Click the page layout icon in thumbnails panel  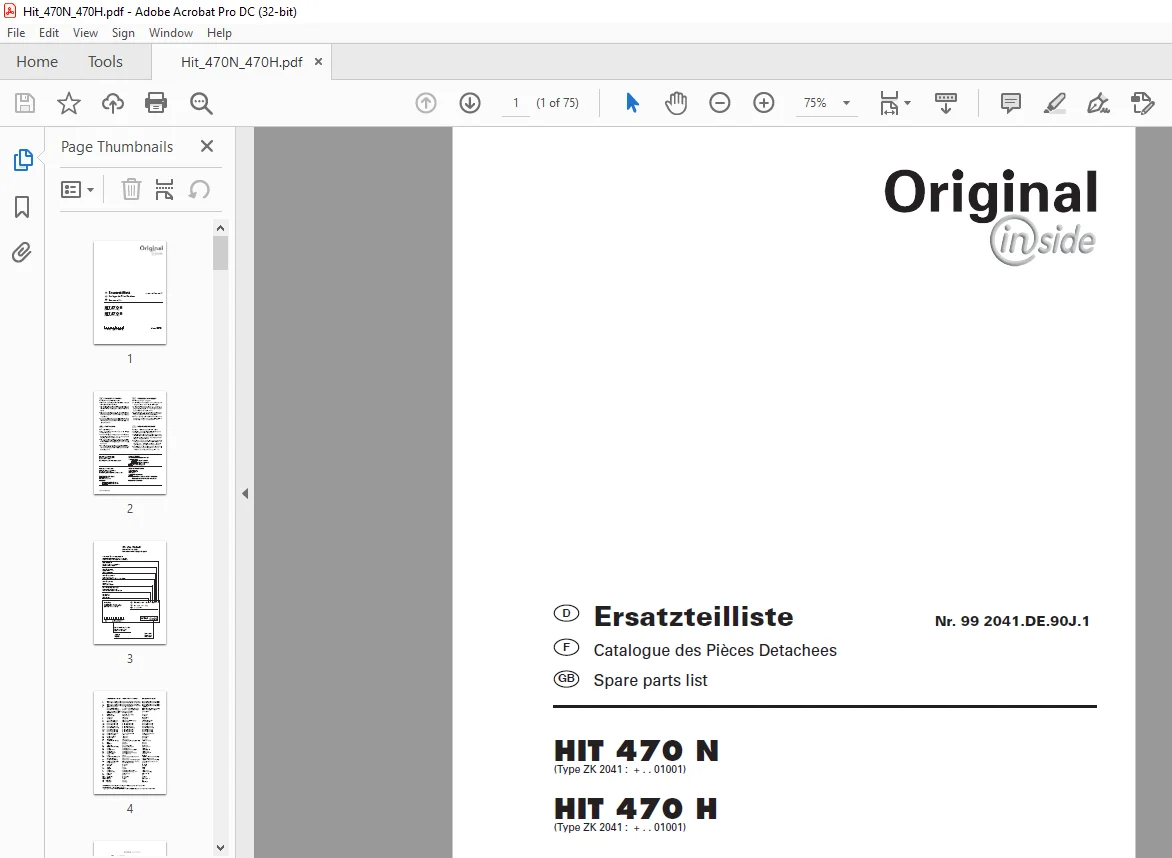tap(164, 190)
